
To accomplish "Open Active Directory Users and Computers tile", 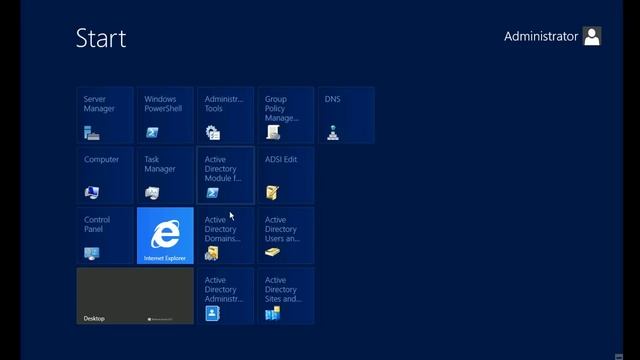I will [x=286, y=236].
